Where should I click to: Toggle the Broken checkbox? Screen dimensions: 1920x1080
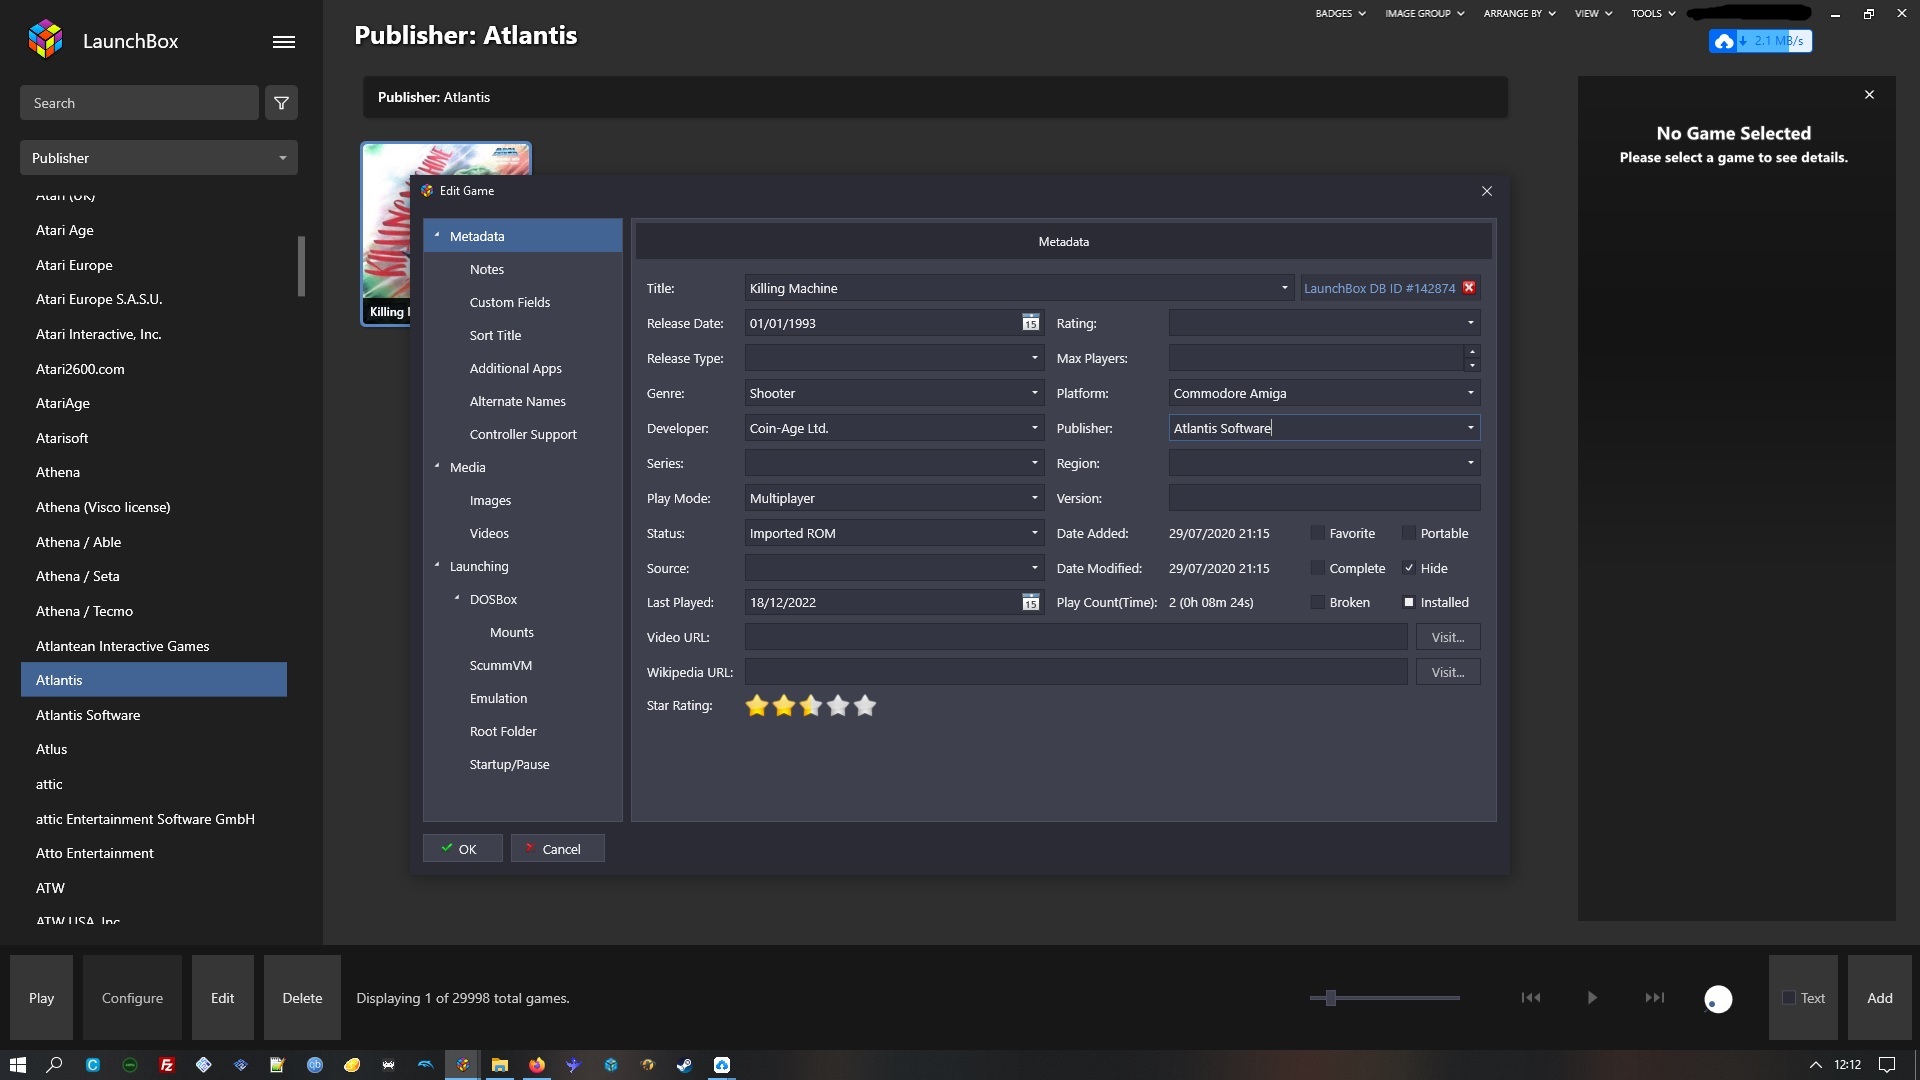[1318, 602]
